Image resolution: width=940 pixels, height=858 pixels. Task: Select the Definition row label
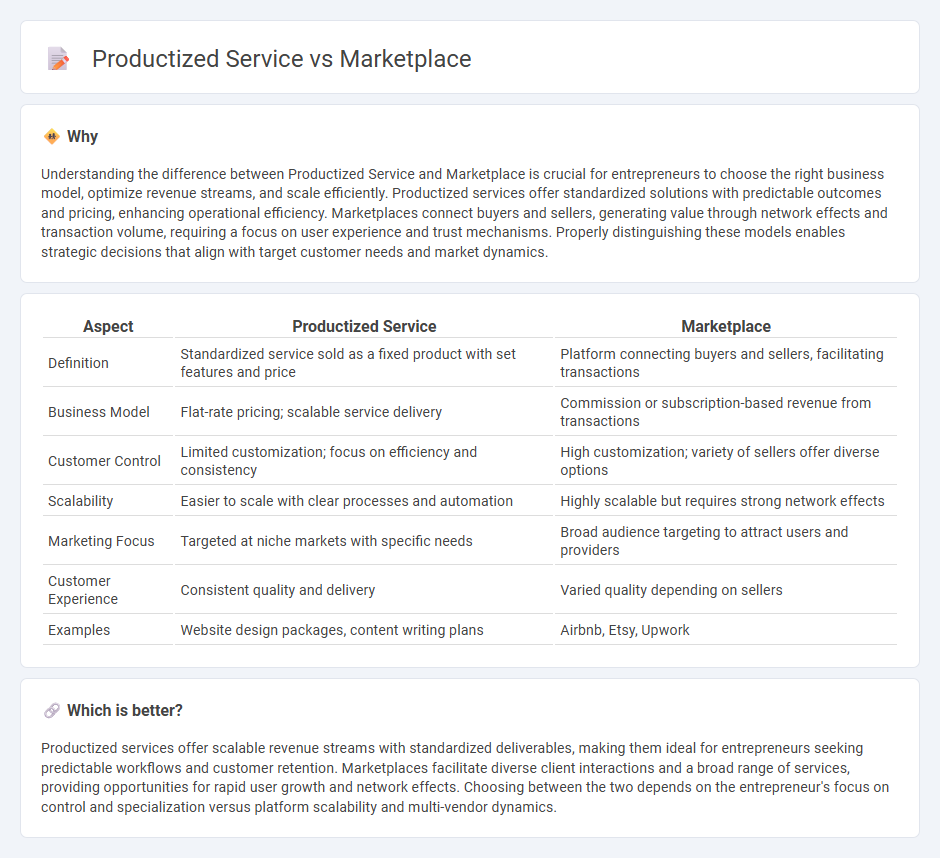(x=78, y=363)
